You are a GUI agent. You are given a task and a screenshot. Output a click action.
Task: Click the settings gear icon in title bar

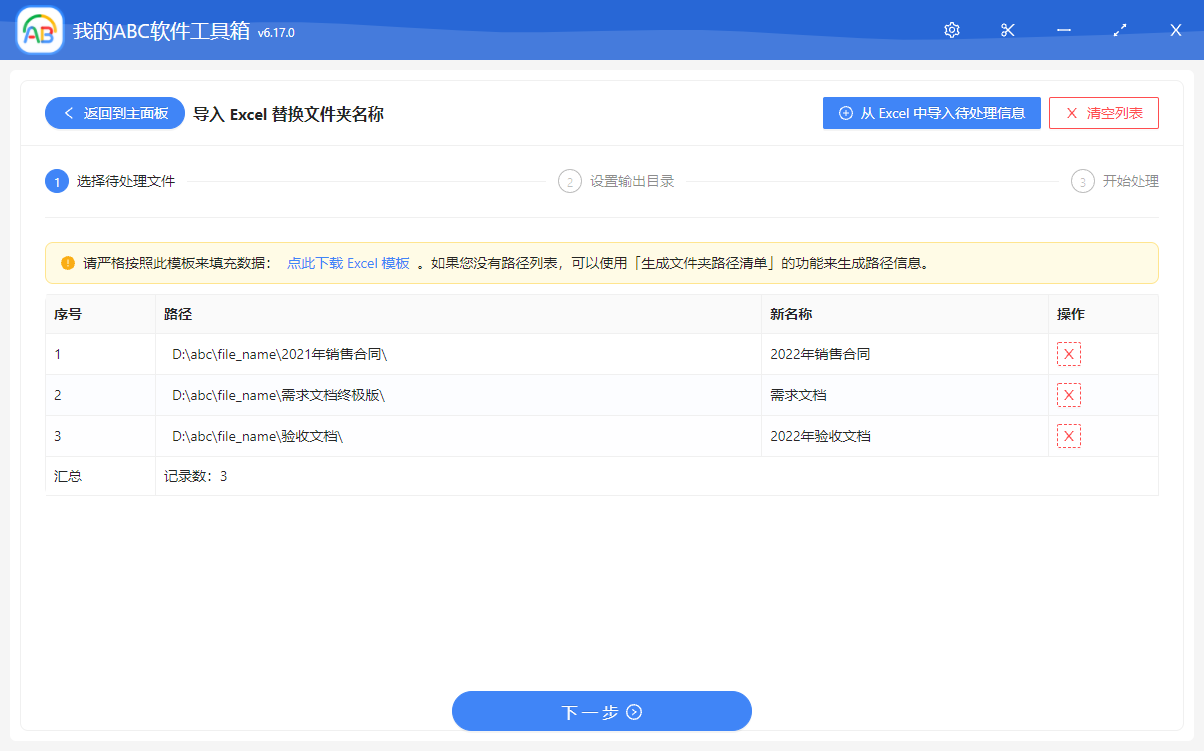[951, 30]
